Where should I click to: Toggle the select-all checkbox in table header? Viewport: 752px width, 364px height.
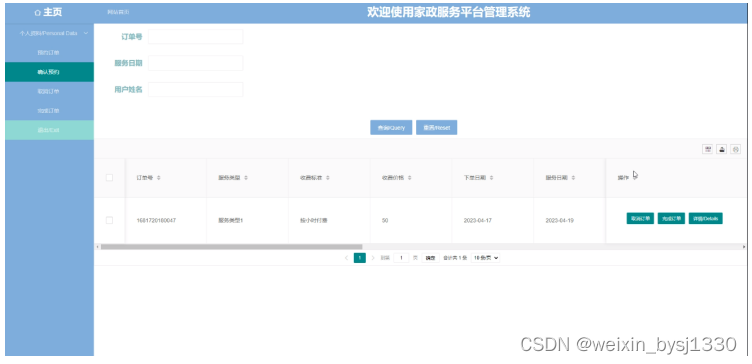pos(109,178)
